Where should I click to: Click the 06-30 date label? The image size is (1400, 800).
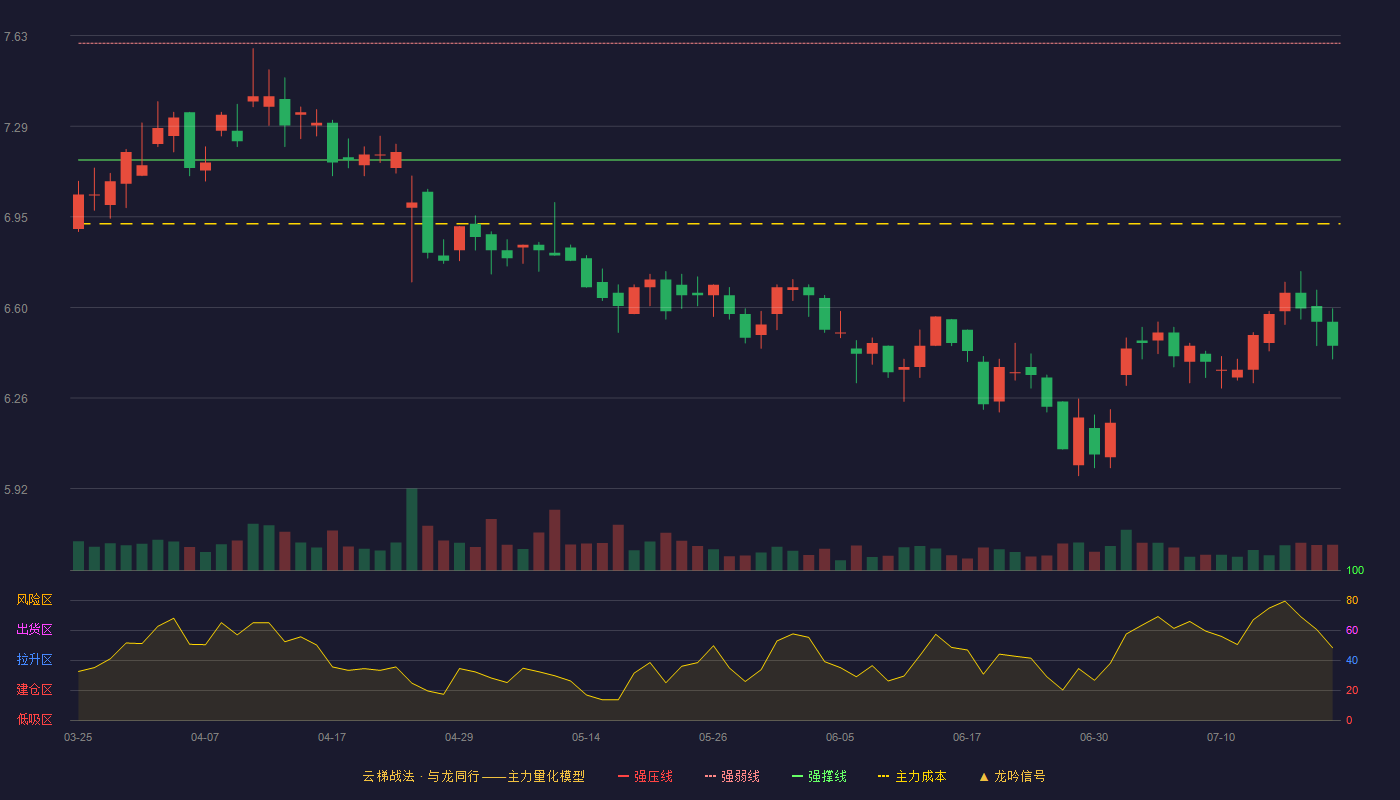(1094, 737)
